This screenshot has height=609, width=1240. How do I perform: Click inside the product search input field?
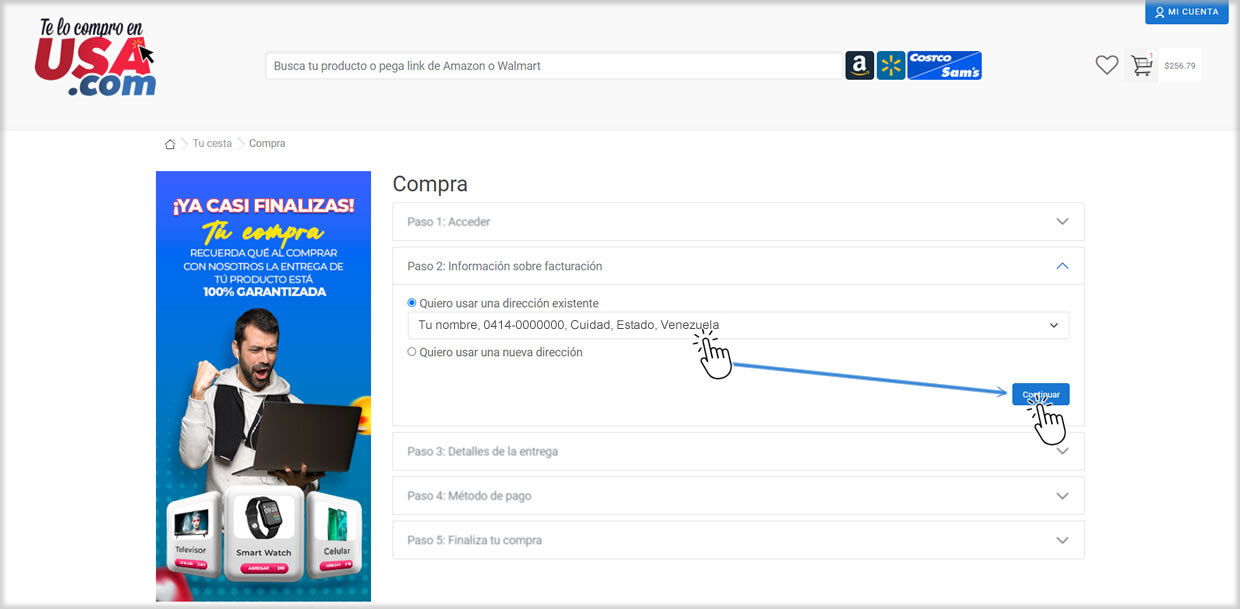[550, 64]
